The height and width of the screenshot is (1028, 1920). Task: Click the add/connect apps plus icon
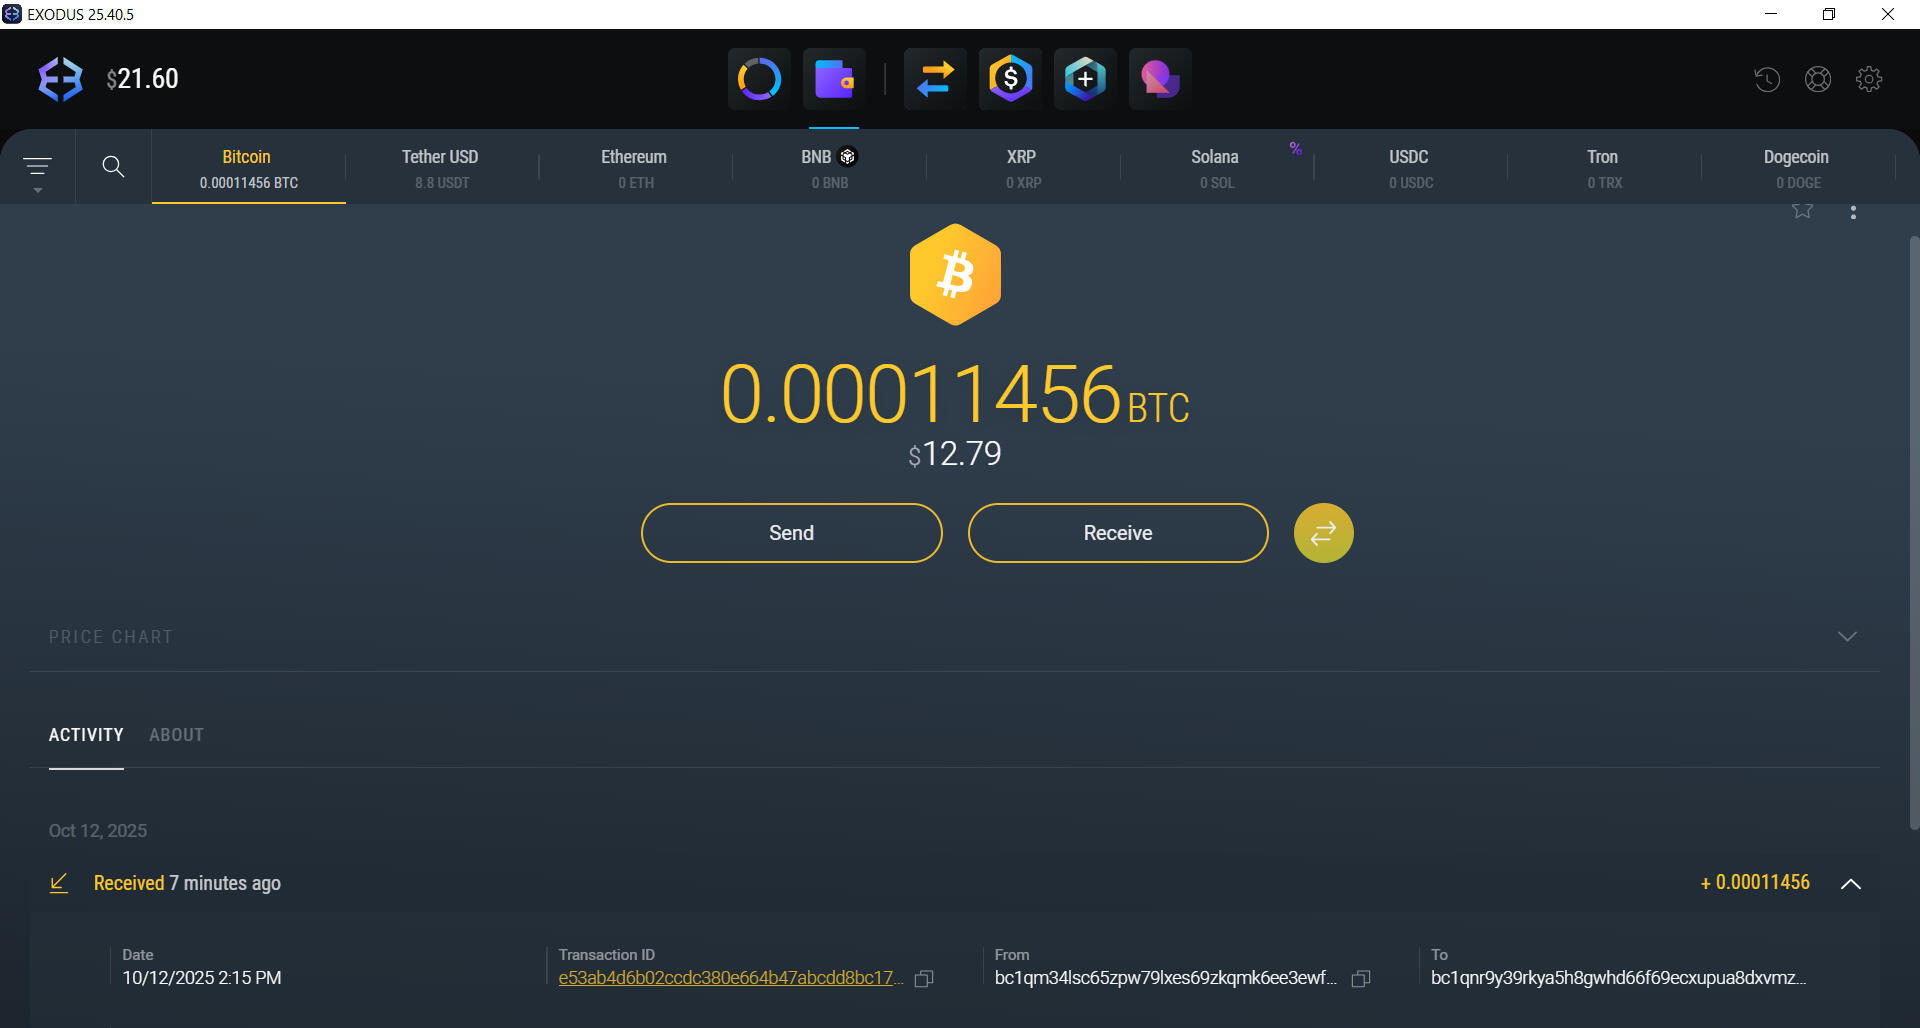point(1085,78)
